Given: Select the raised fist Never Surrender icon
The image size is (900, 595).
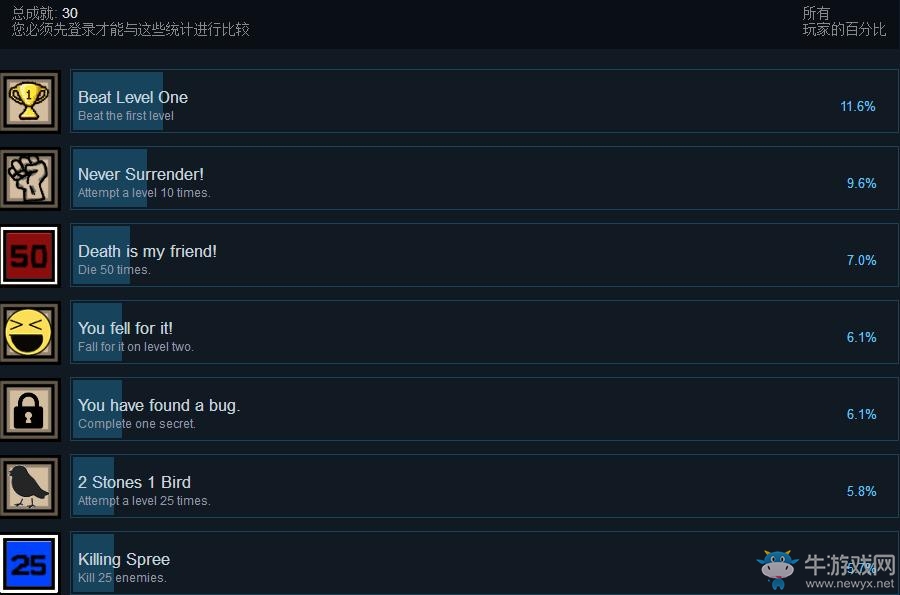Looking at the screenshot, I should tap(29, 178).
